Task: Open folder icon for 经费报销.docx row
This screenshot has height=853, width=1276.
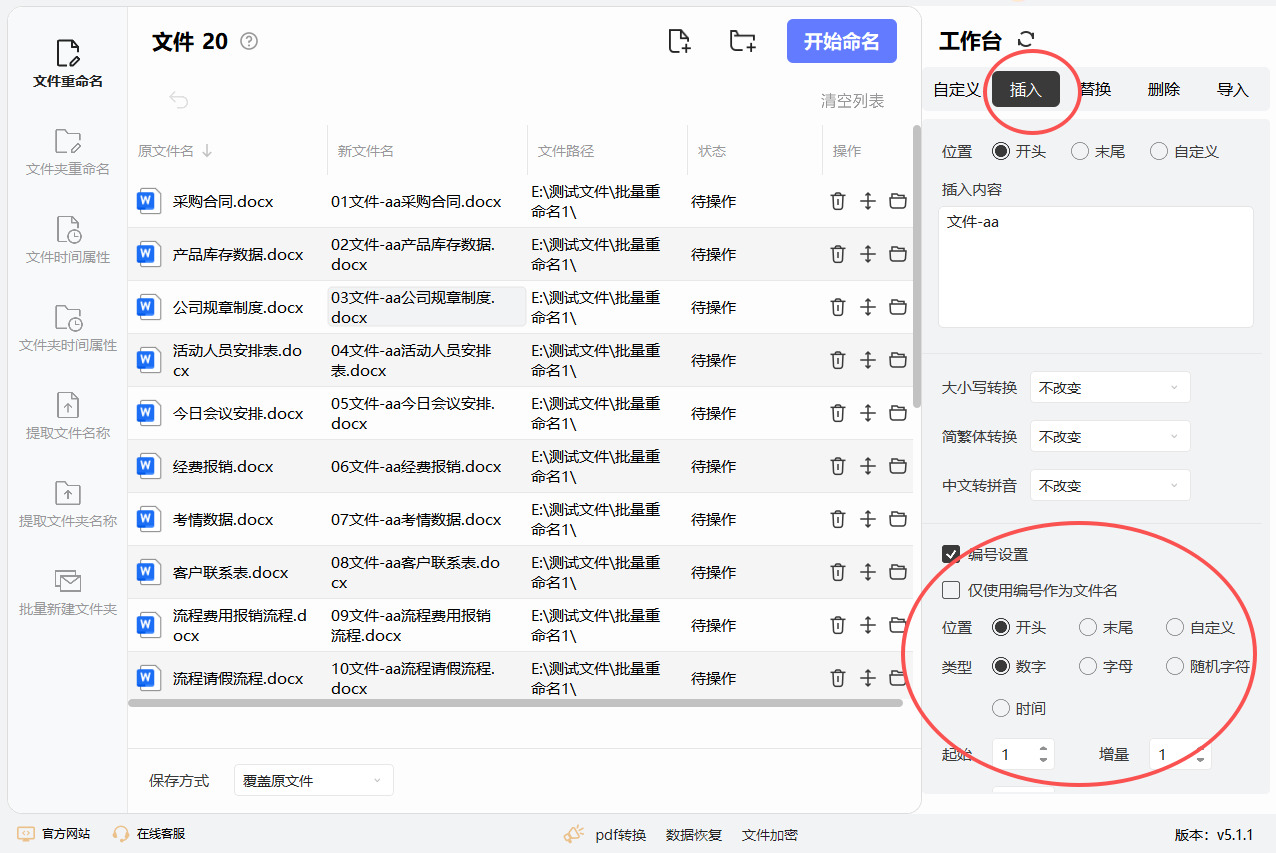Action: (898, 466)
